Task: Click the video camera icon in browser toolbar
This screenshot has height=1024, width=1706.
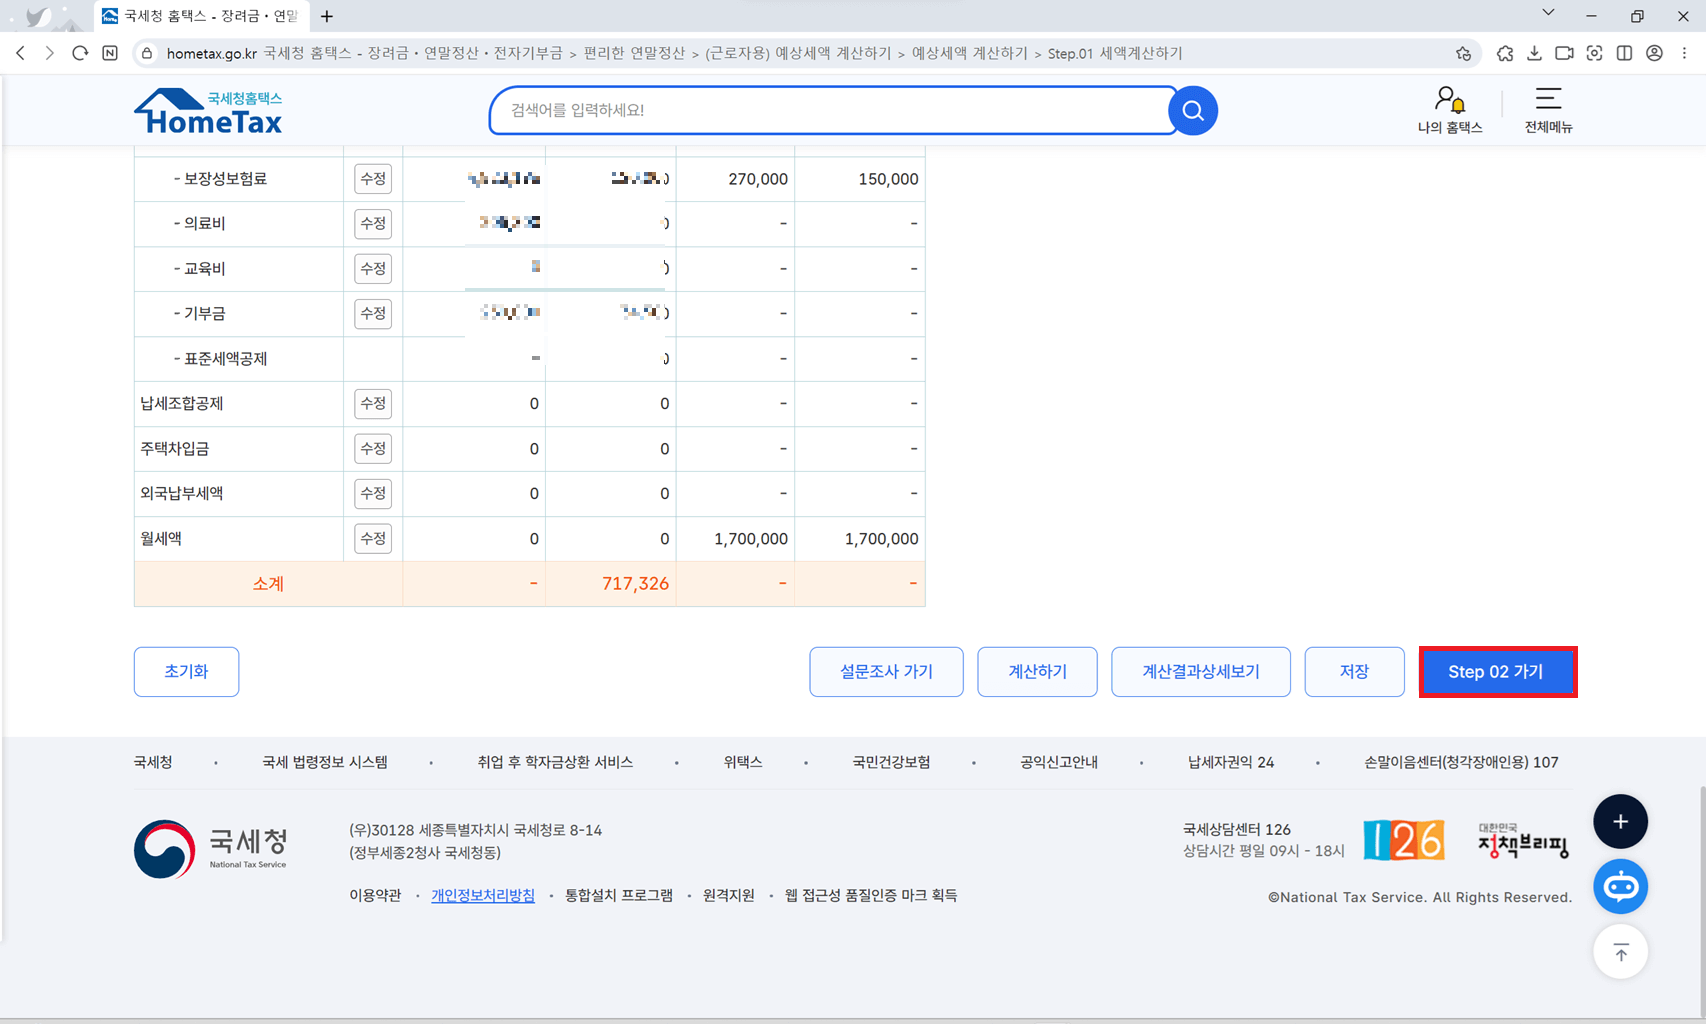Action: (1564, 53)
